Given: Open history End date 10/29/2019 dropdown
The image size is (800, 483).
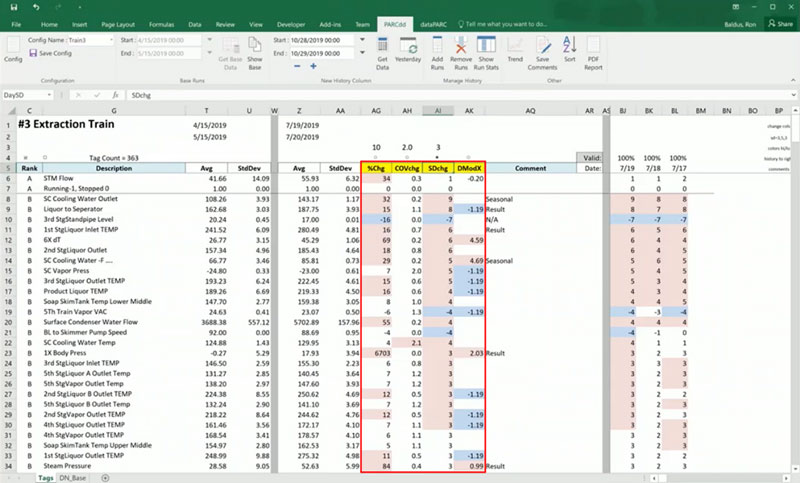Looking at the screenshot, I should pos(362,53).
